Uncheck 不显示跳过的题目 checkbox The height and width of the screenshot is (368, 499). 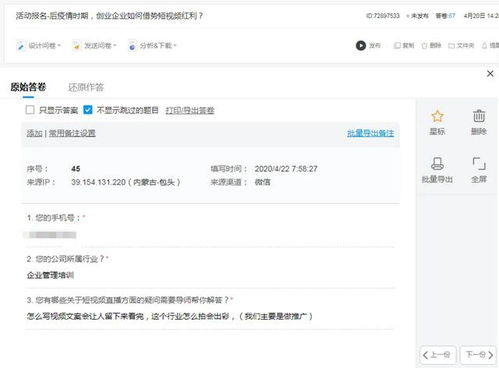[88, 110]
